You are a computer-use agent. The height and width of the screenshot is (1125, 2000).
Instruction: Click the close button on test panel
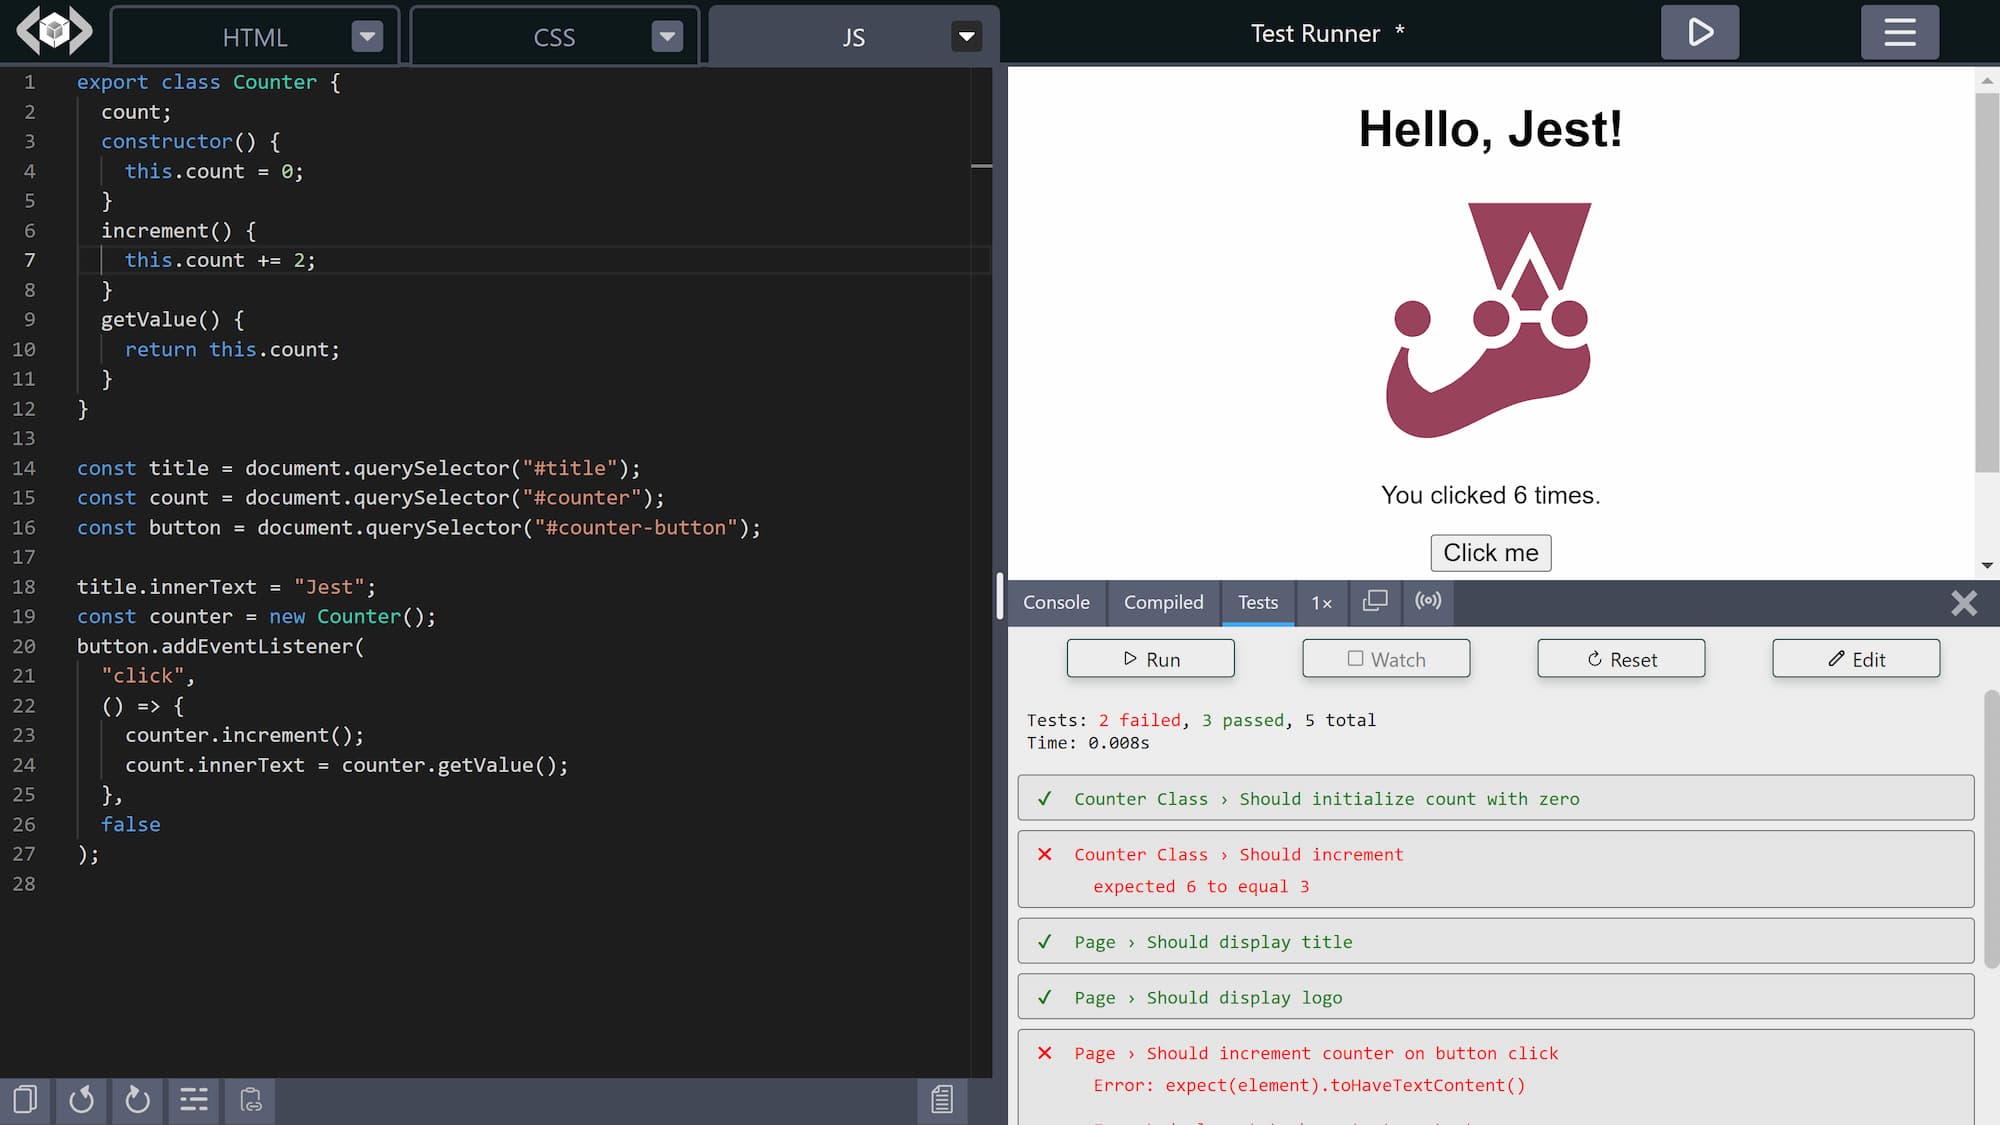(1962, 602)
